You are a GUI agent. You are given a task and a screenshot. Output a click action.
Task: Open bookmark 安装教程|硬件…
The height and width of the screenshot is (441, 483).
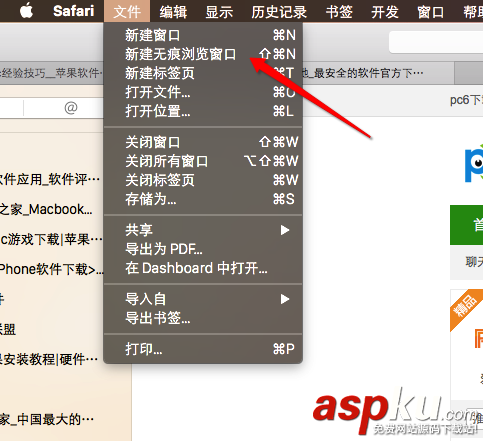click(49, 359)
